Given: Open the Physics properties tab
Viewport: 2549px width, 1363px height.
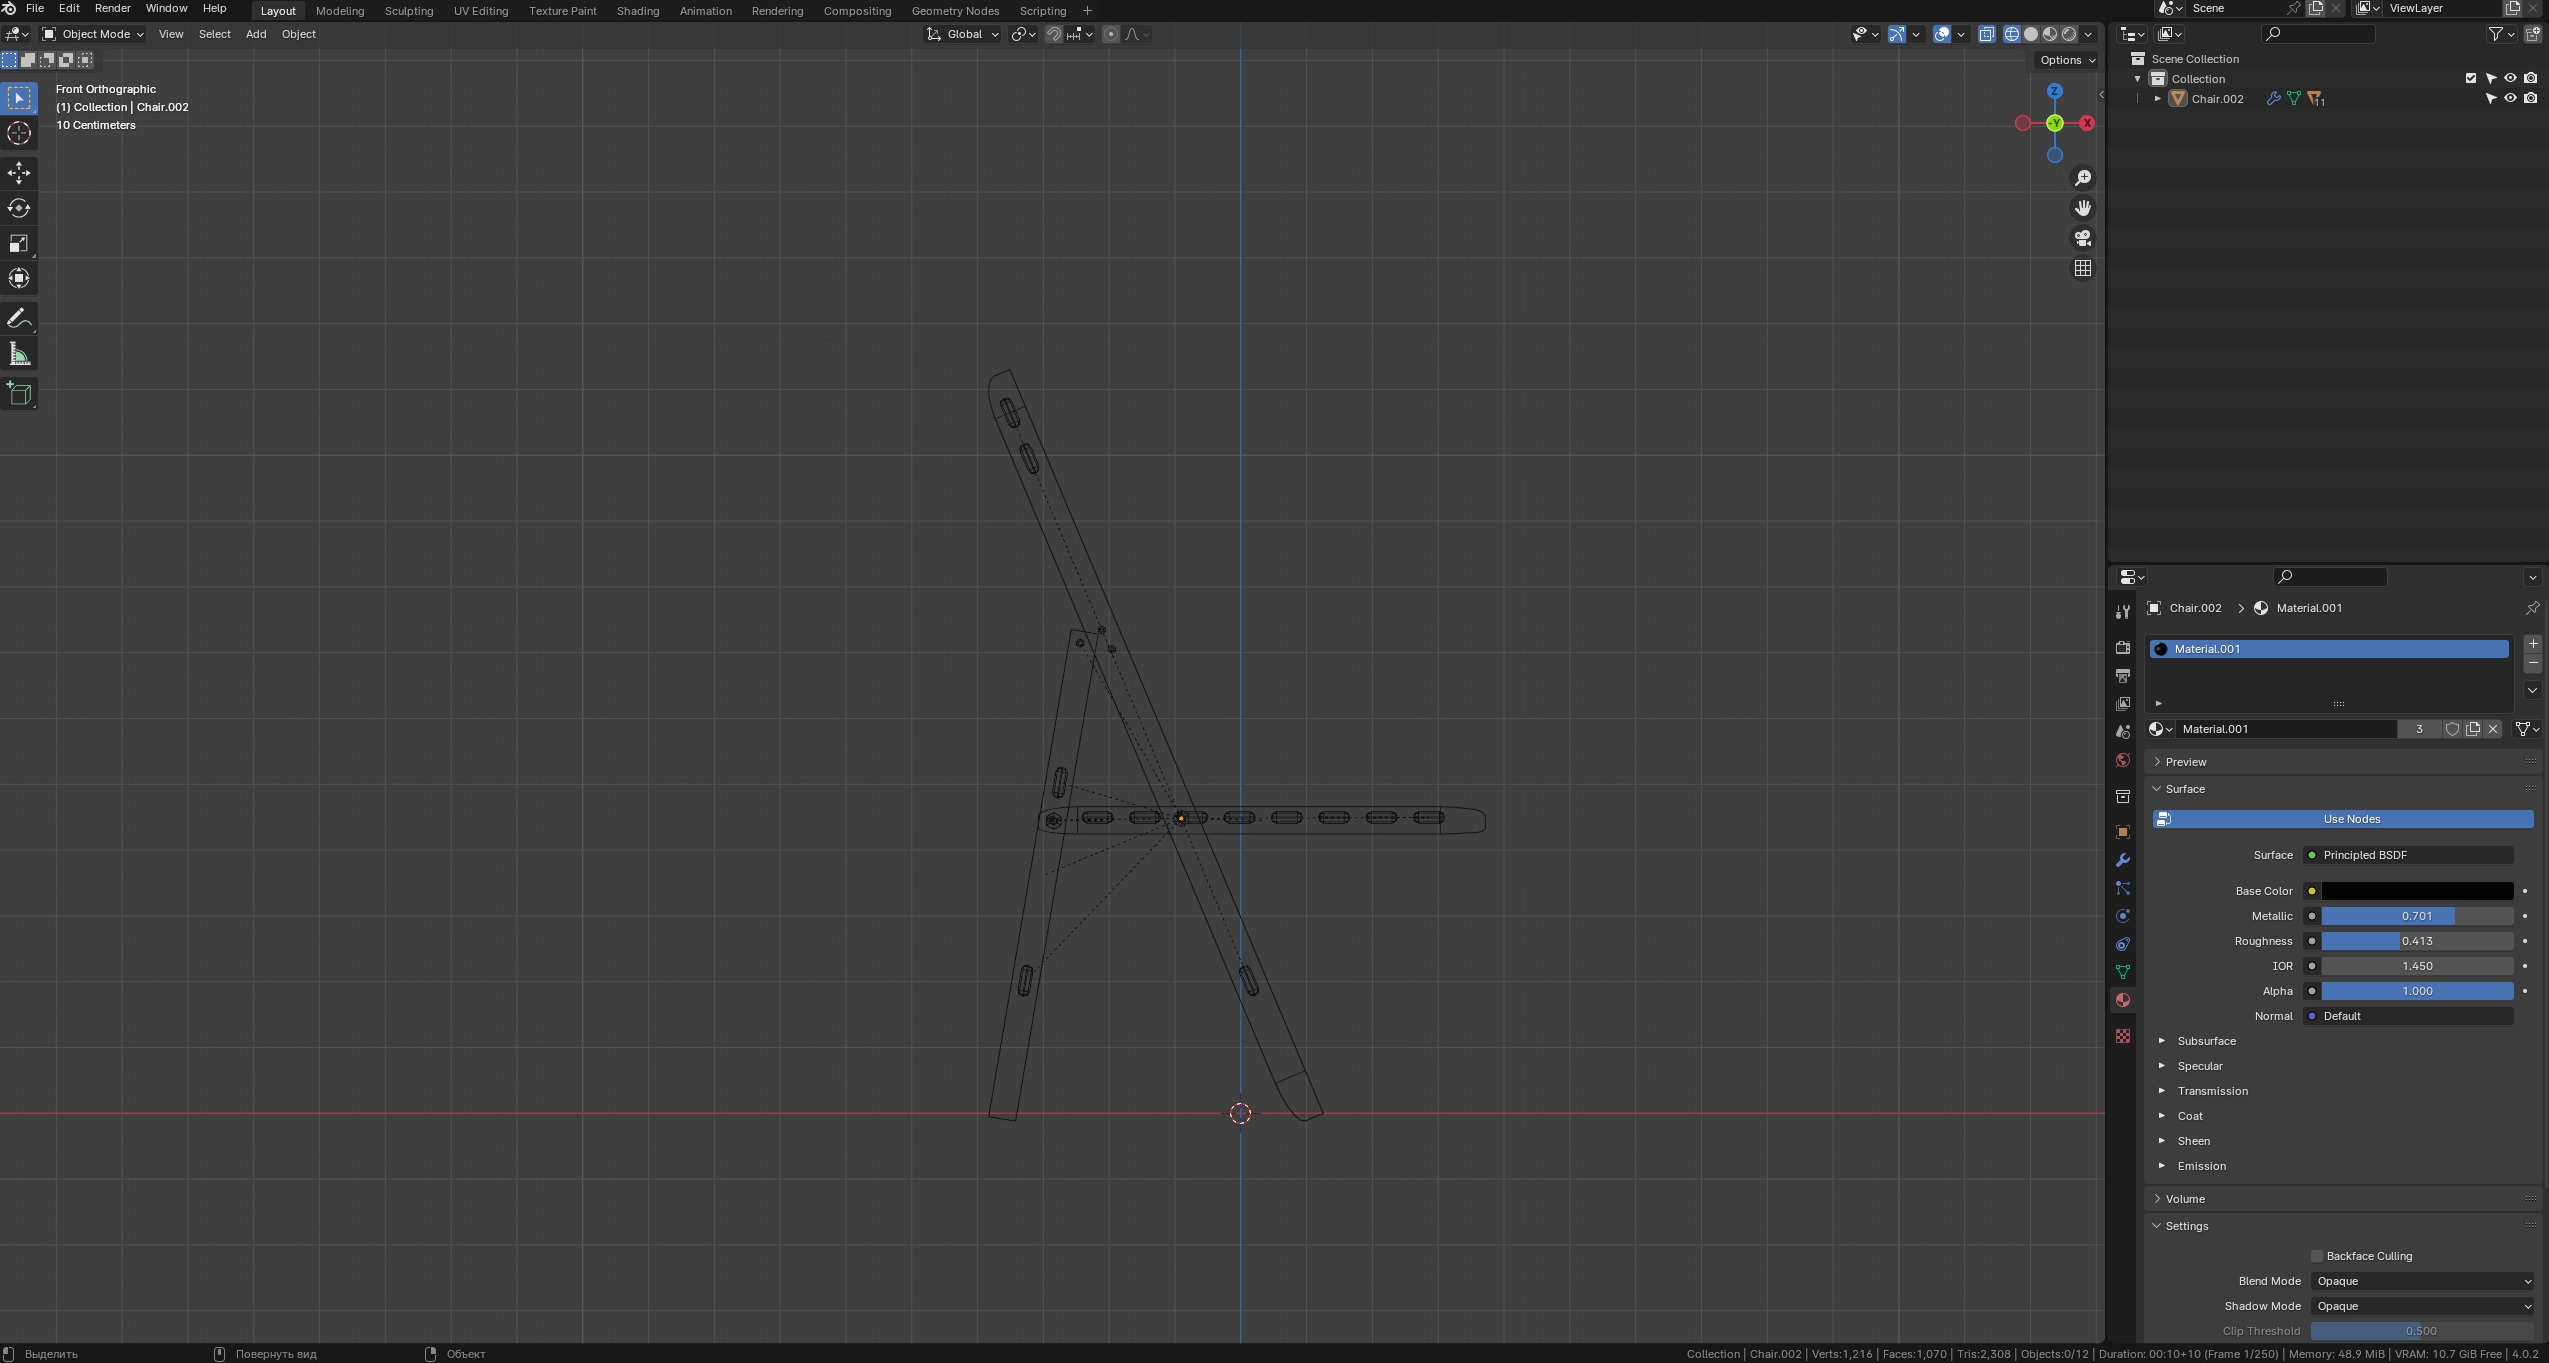Looking at the screenshot, I should click(2123, 916).
